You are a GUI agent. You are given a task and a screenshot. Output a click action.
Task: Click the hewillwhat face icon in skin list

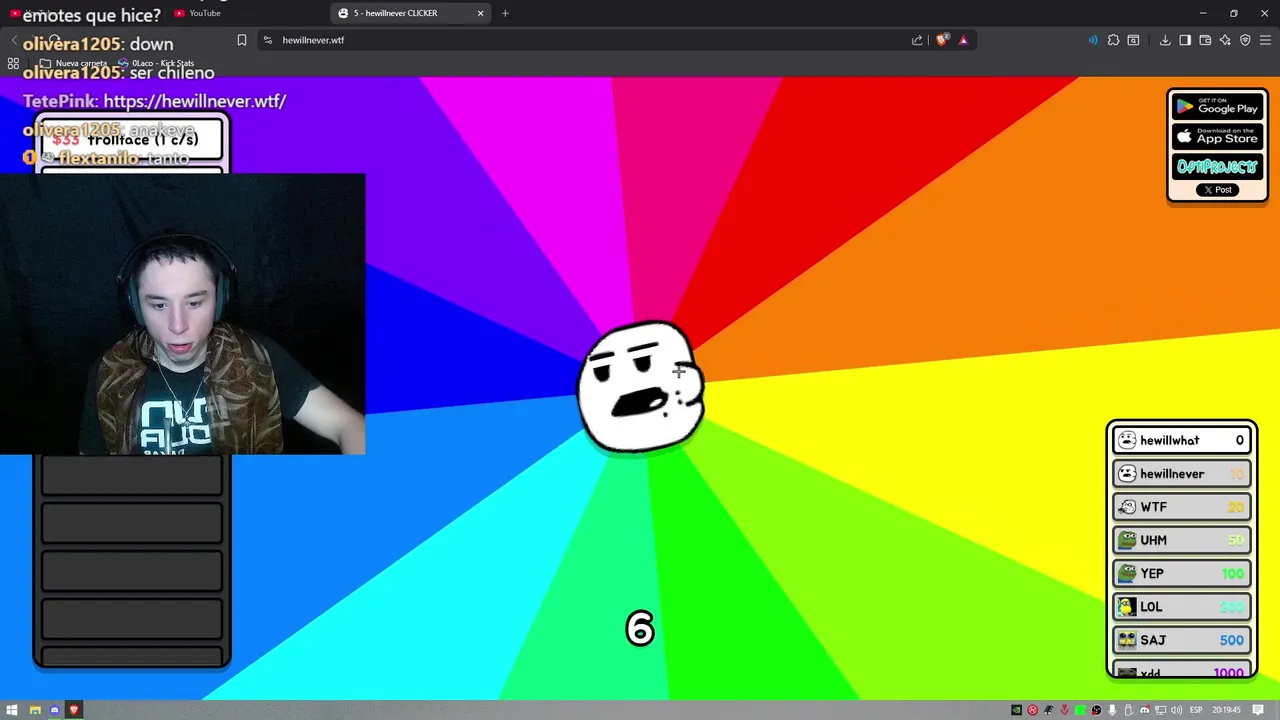point(1127,440)
